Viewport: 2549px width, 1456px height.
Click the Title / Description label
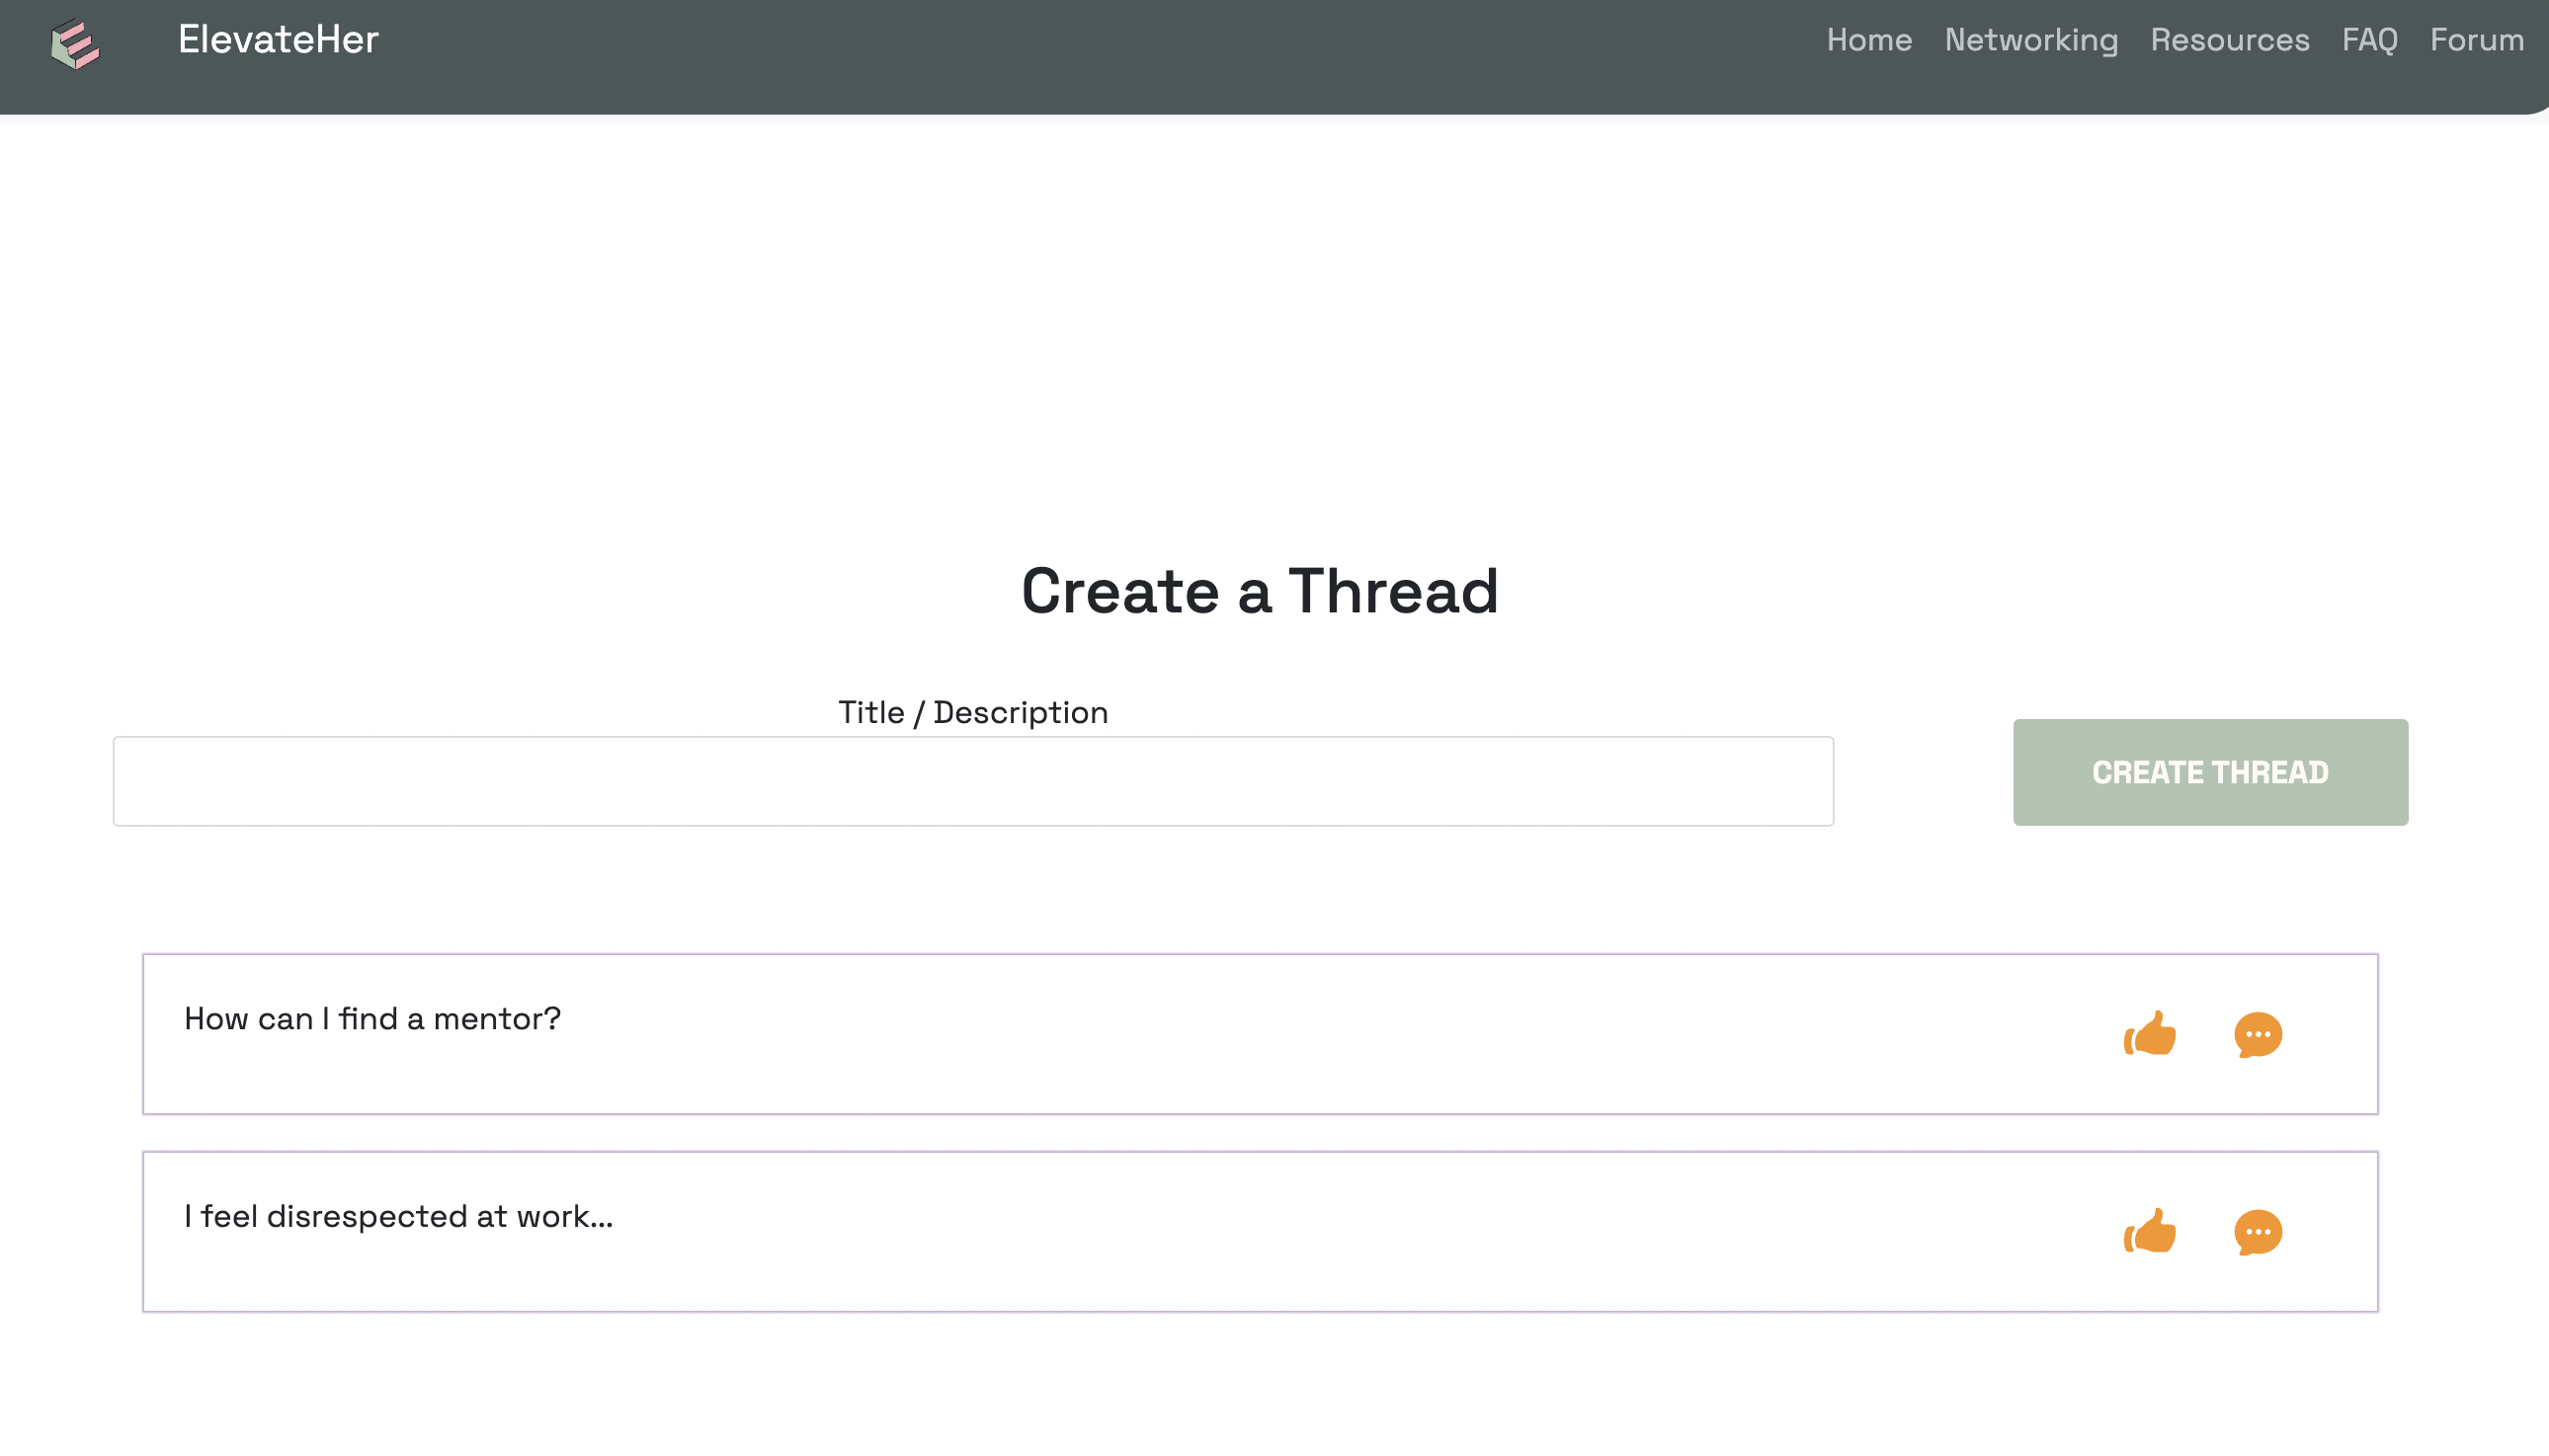[972, 712]
